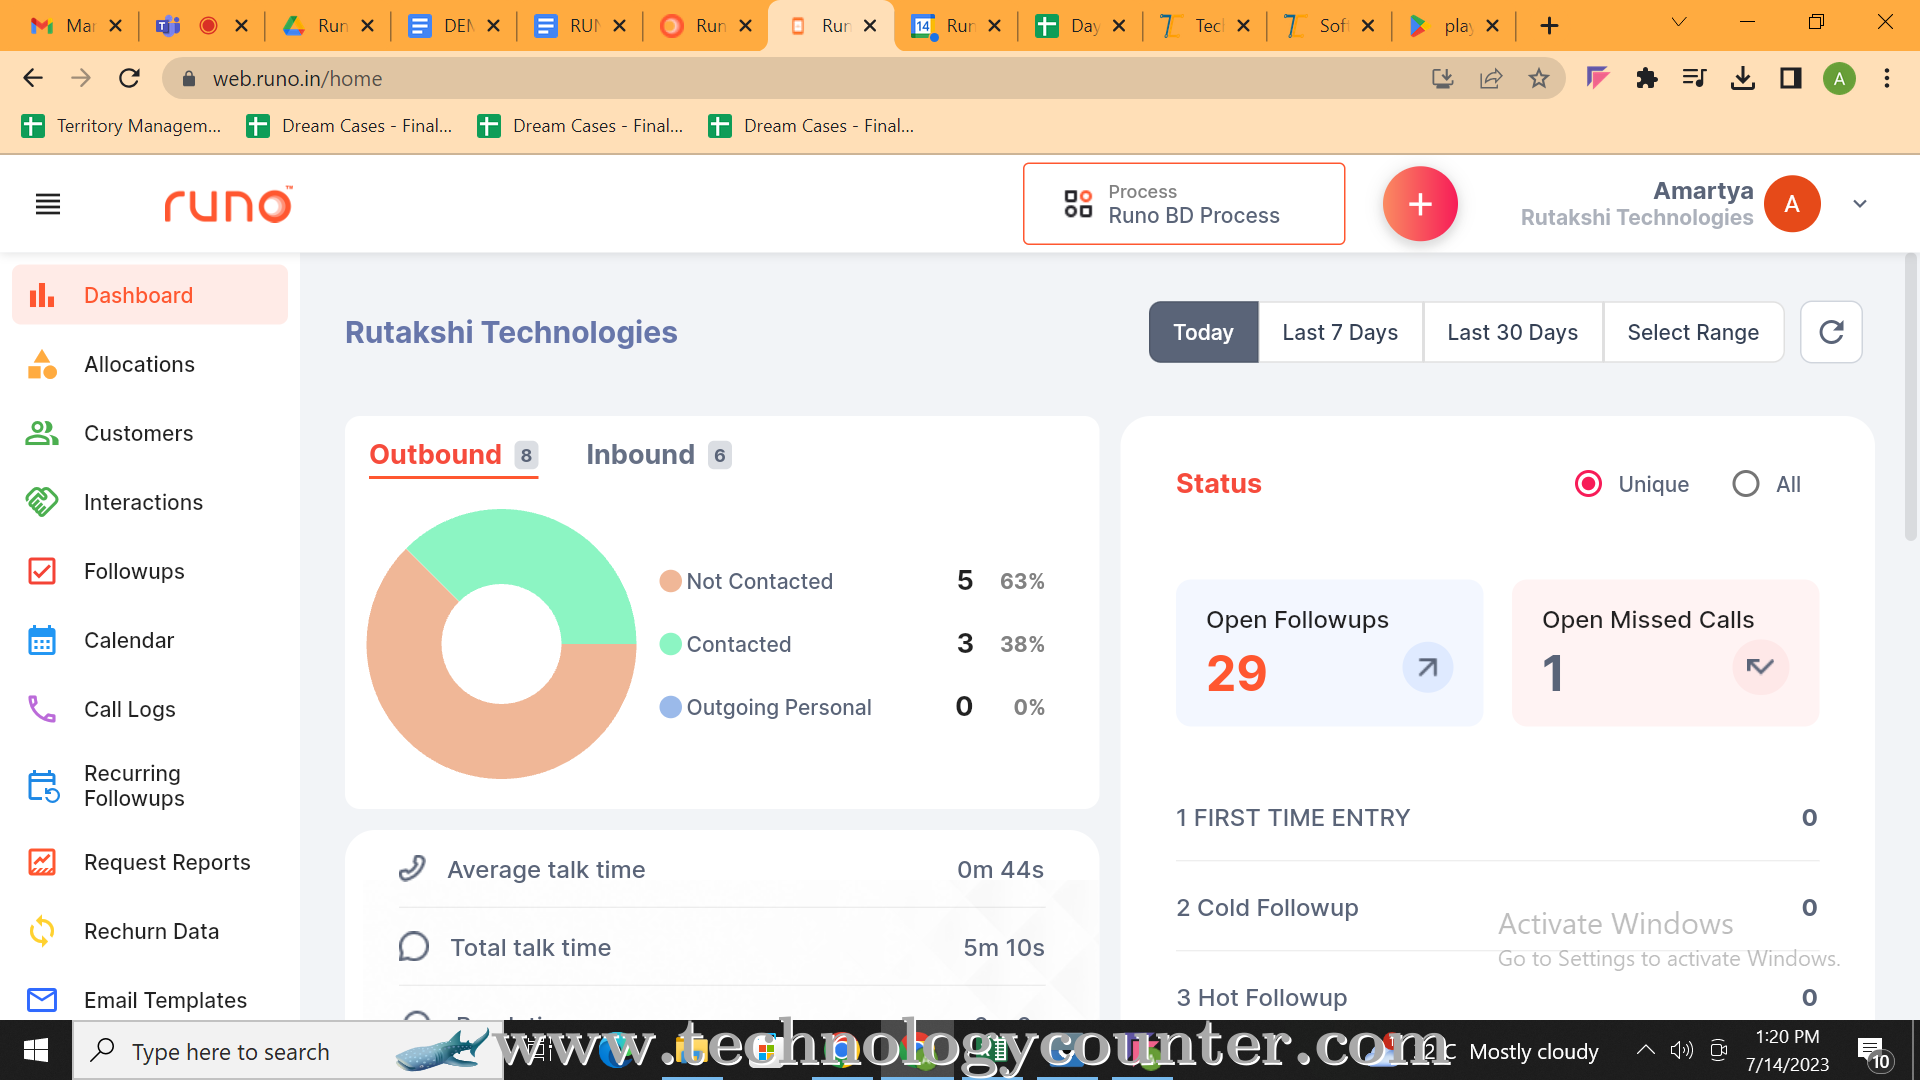Select the Today date filter
The image size is (1920, 1080).
(x=1203, y=332)
